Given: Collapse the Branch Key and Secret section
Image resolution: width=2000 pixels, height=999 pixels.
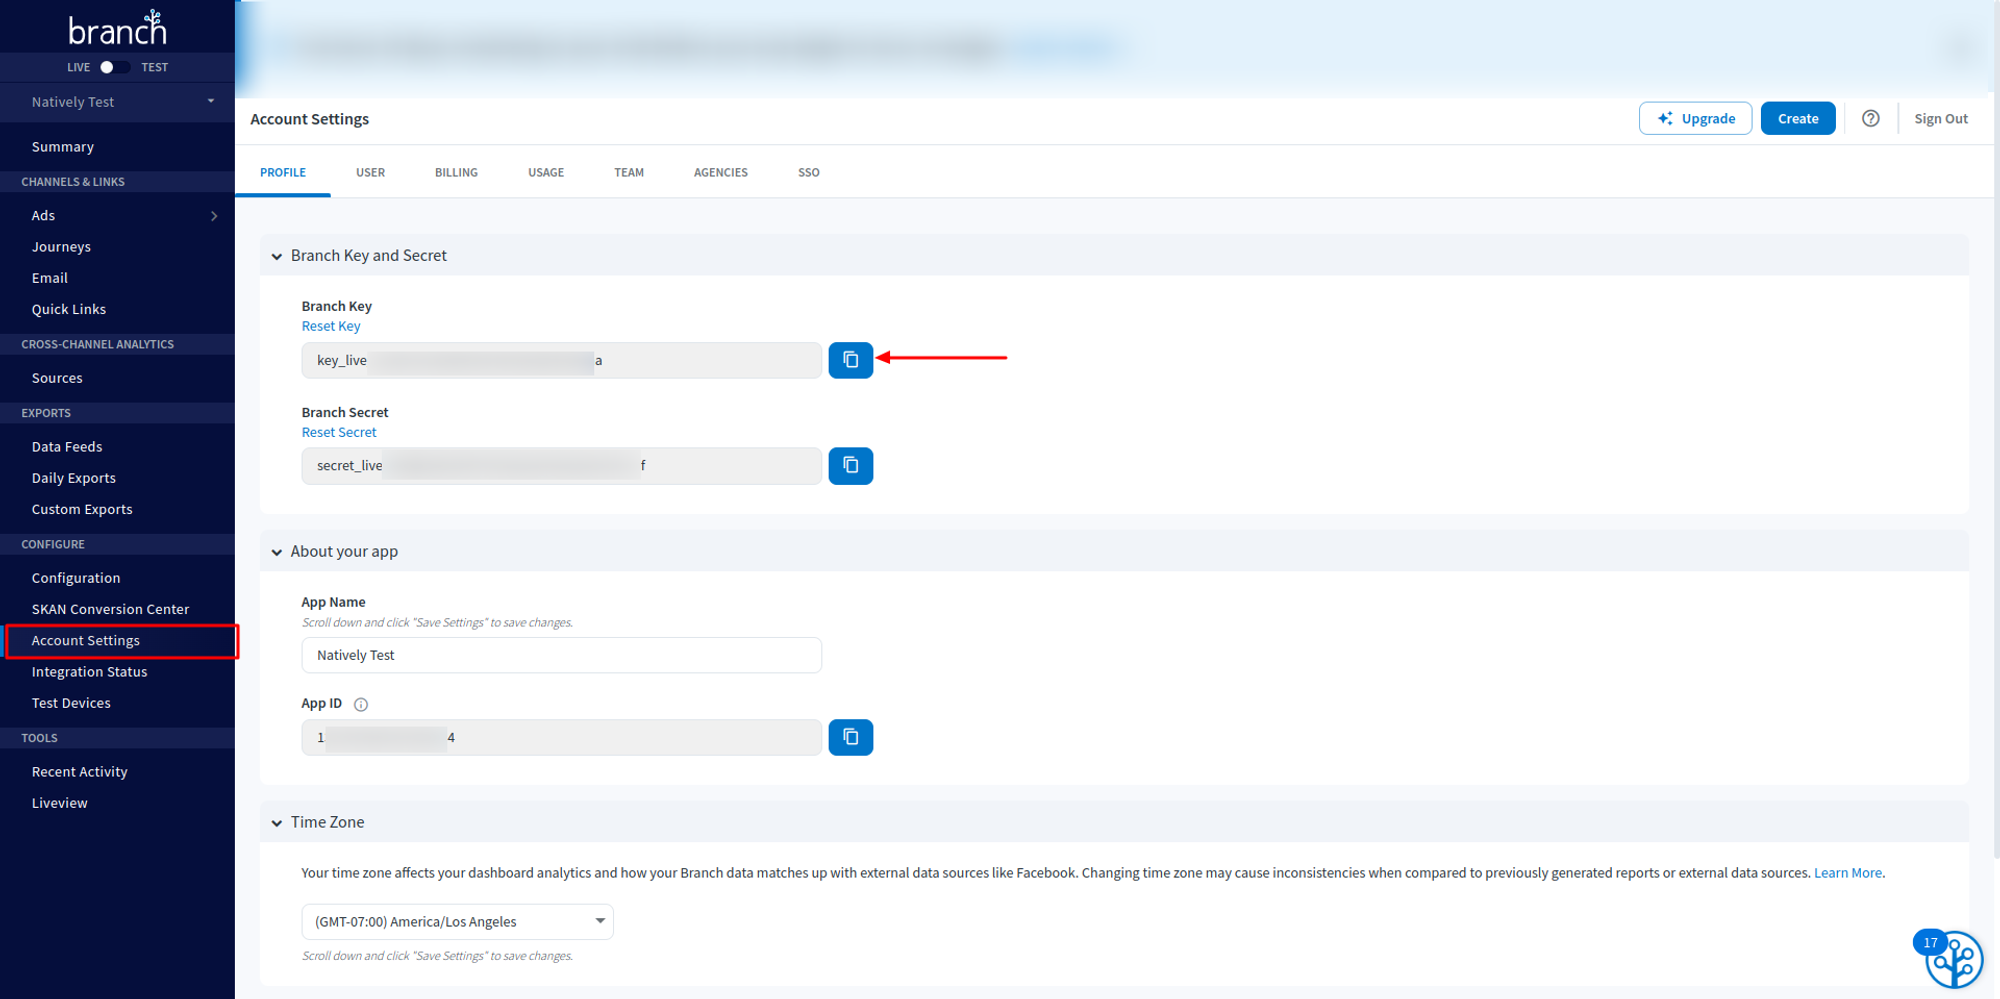Looking at the screenshot, I should pyautogui.click(x=277, y=257).
